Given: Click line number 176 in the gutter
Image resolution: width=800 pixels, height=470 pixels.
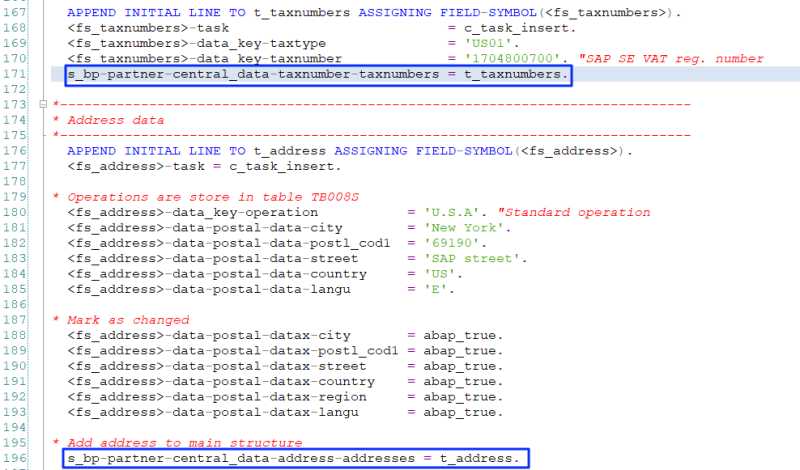Looking at the screenshot, I should pos(14,151).
